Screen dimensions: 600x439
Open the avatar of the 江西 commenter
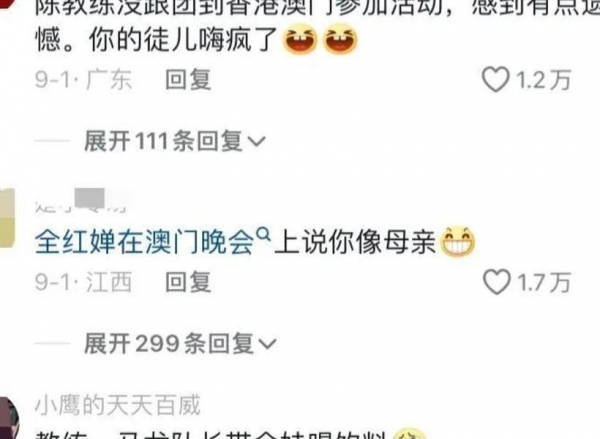[x=7, y=218]
